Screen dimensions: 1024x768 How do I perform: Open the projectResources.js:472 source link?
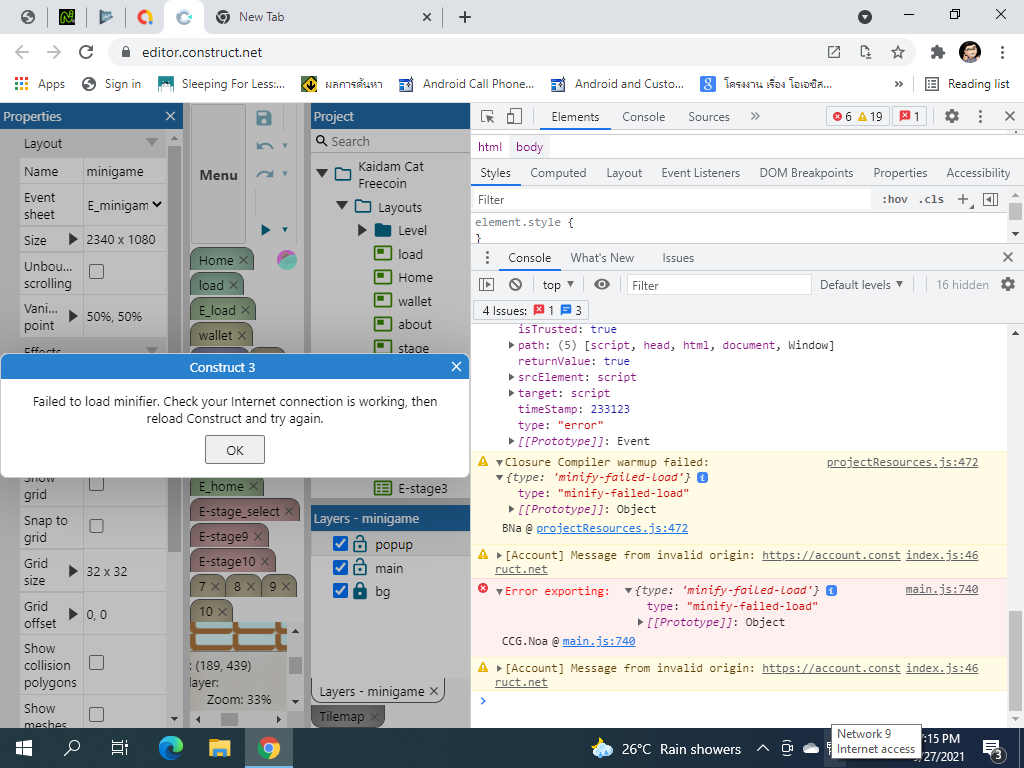coord(902,462)
